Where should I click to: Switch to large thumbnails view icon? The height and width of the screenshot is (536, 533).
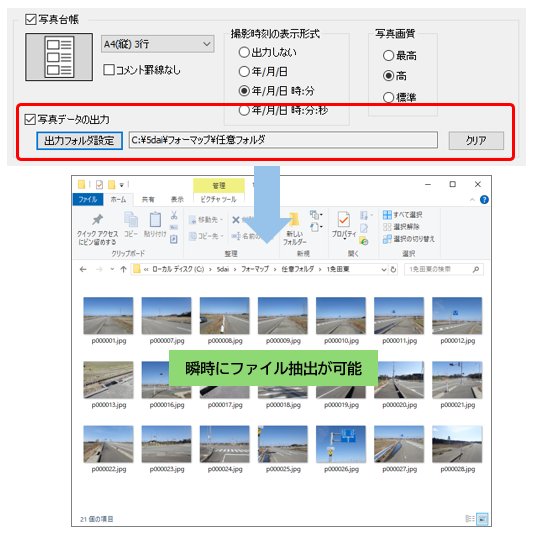point(482,519)
